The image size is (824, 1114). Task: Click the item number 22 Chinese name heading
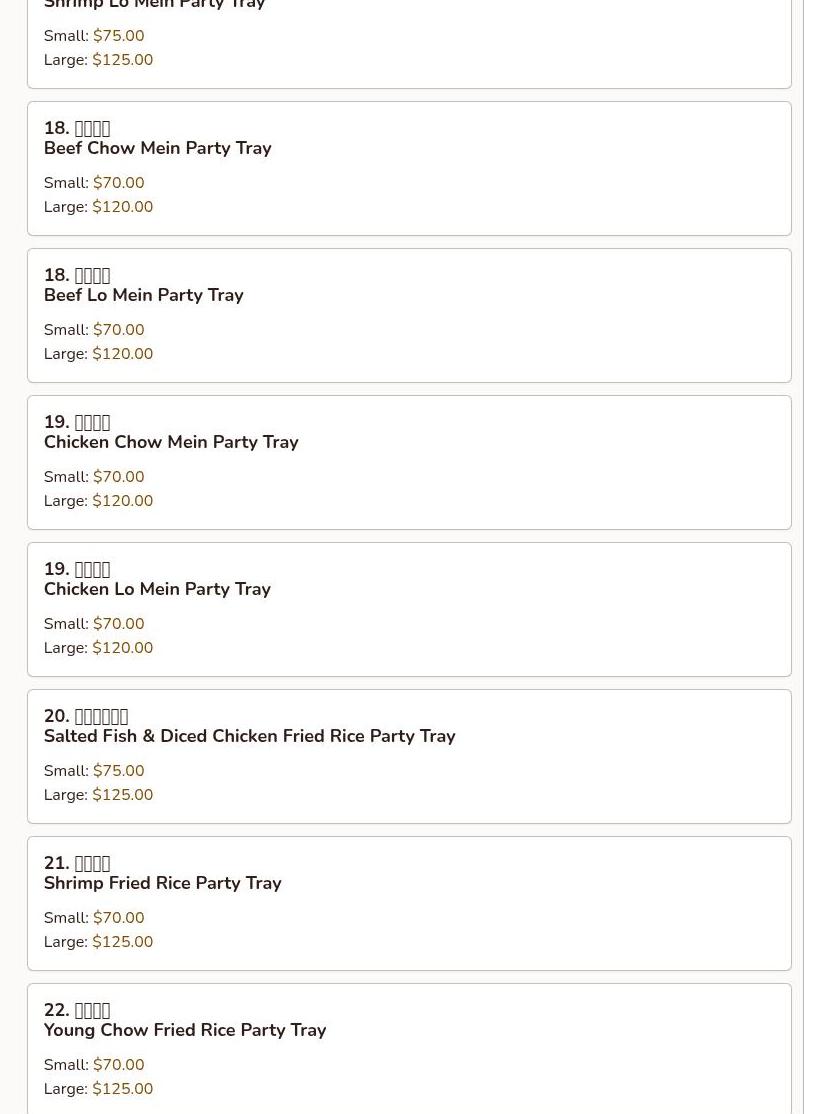pyautogui.click(x=77, y=1010)
